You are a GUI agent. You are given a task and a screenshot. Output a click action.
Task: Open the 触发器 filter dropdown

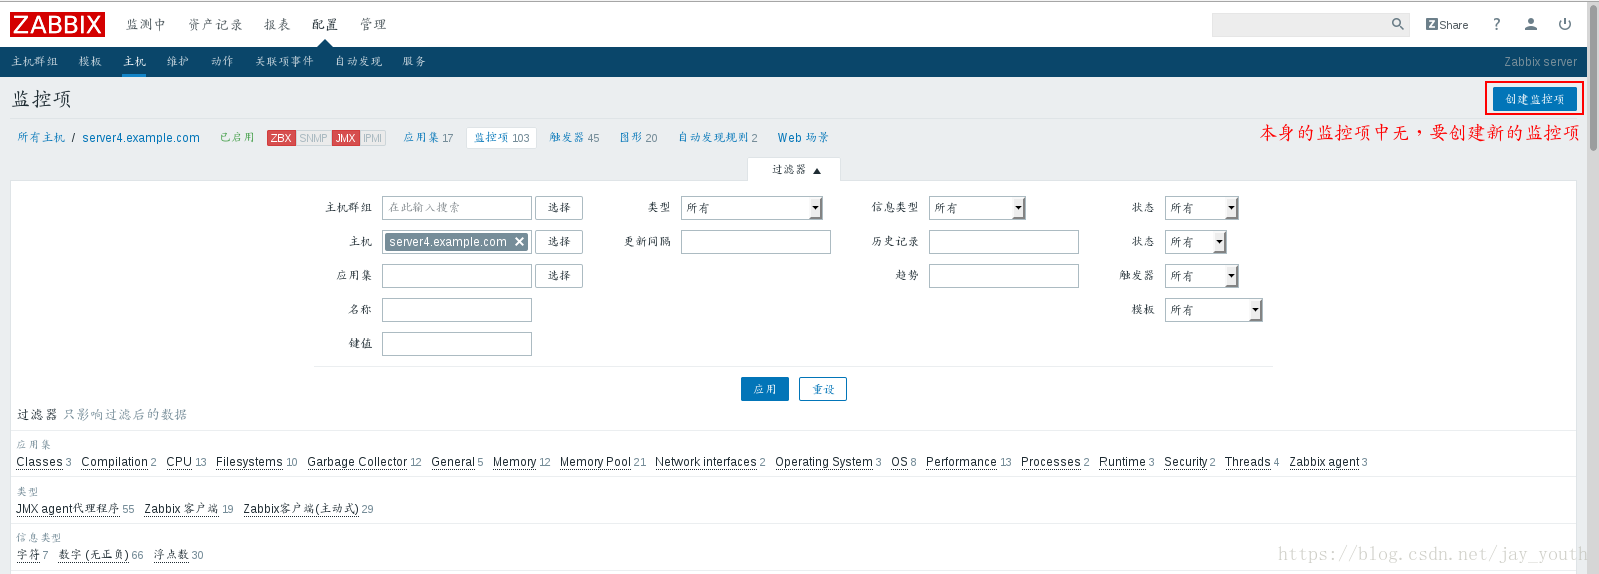1202,276
